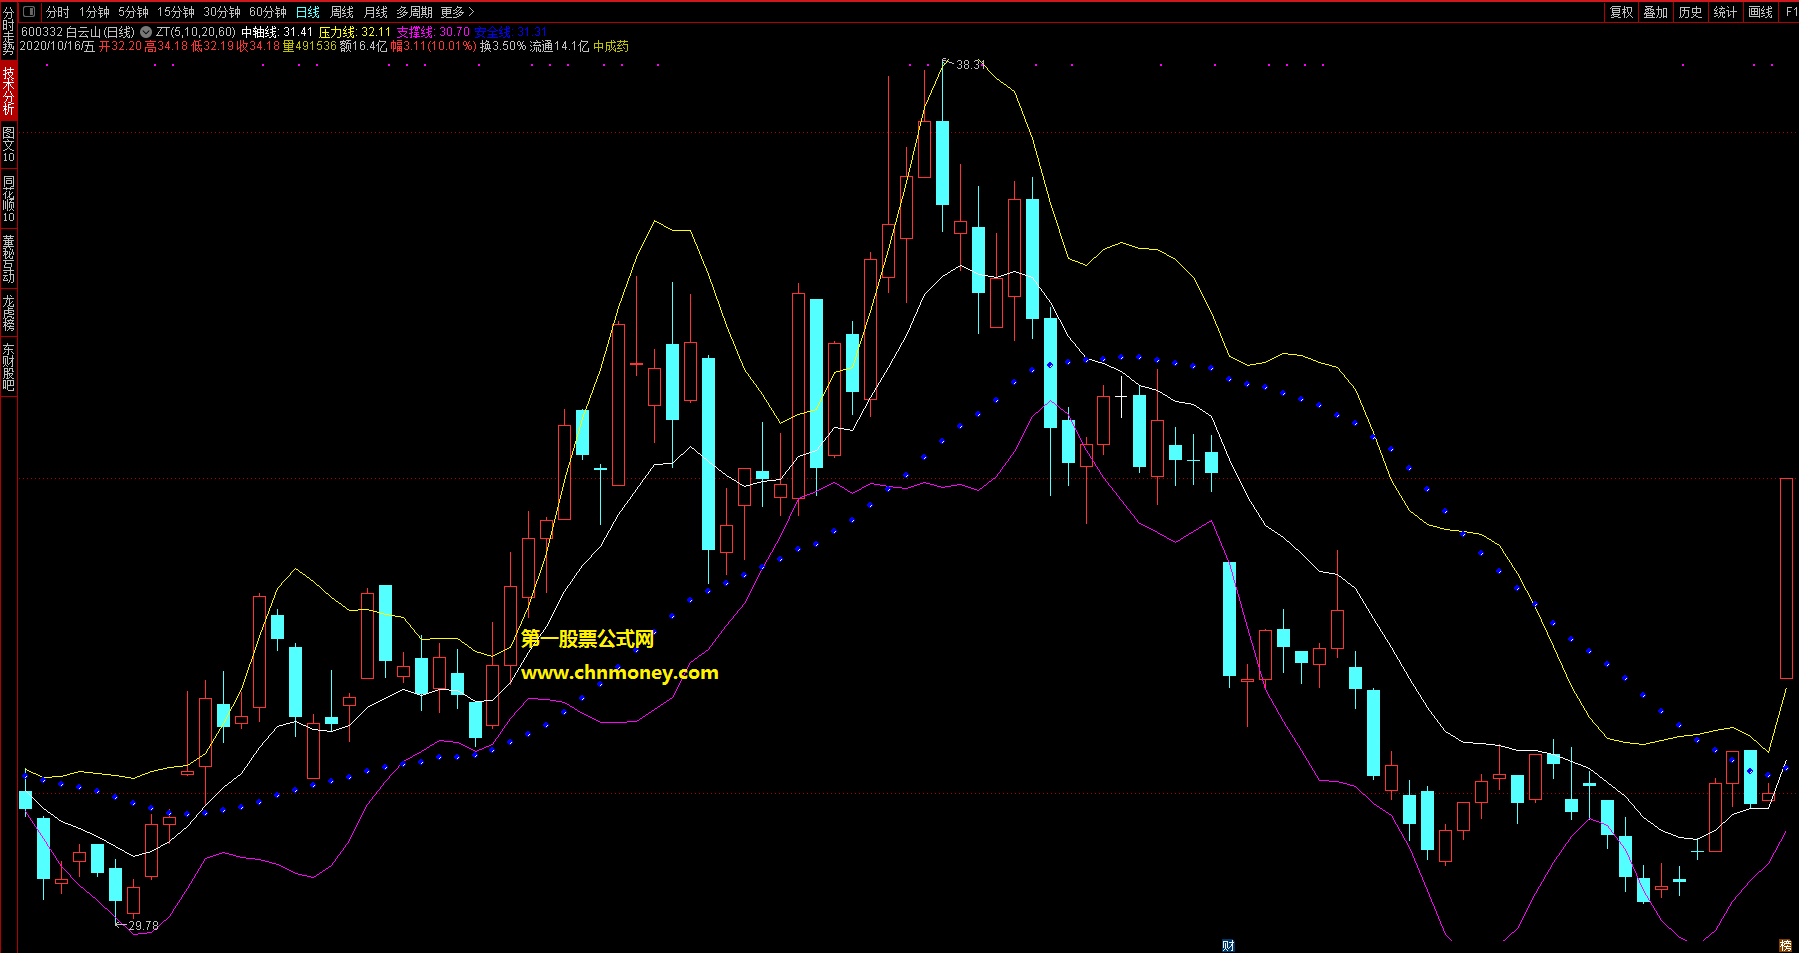Open 多周期 multi-period view
This screenshot has width=1799, height=953.
point(414,12)
